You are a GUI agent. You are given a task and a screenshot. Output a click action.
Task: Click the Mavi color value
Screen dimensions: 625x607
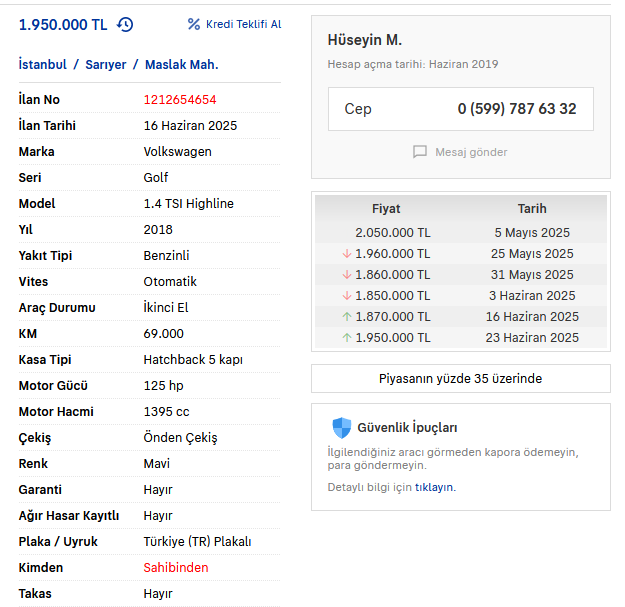[x=157, y=464]
